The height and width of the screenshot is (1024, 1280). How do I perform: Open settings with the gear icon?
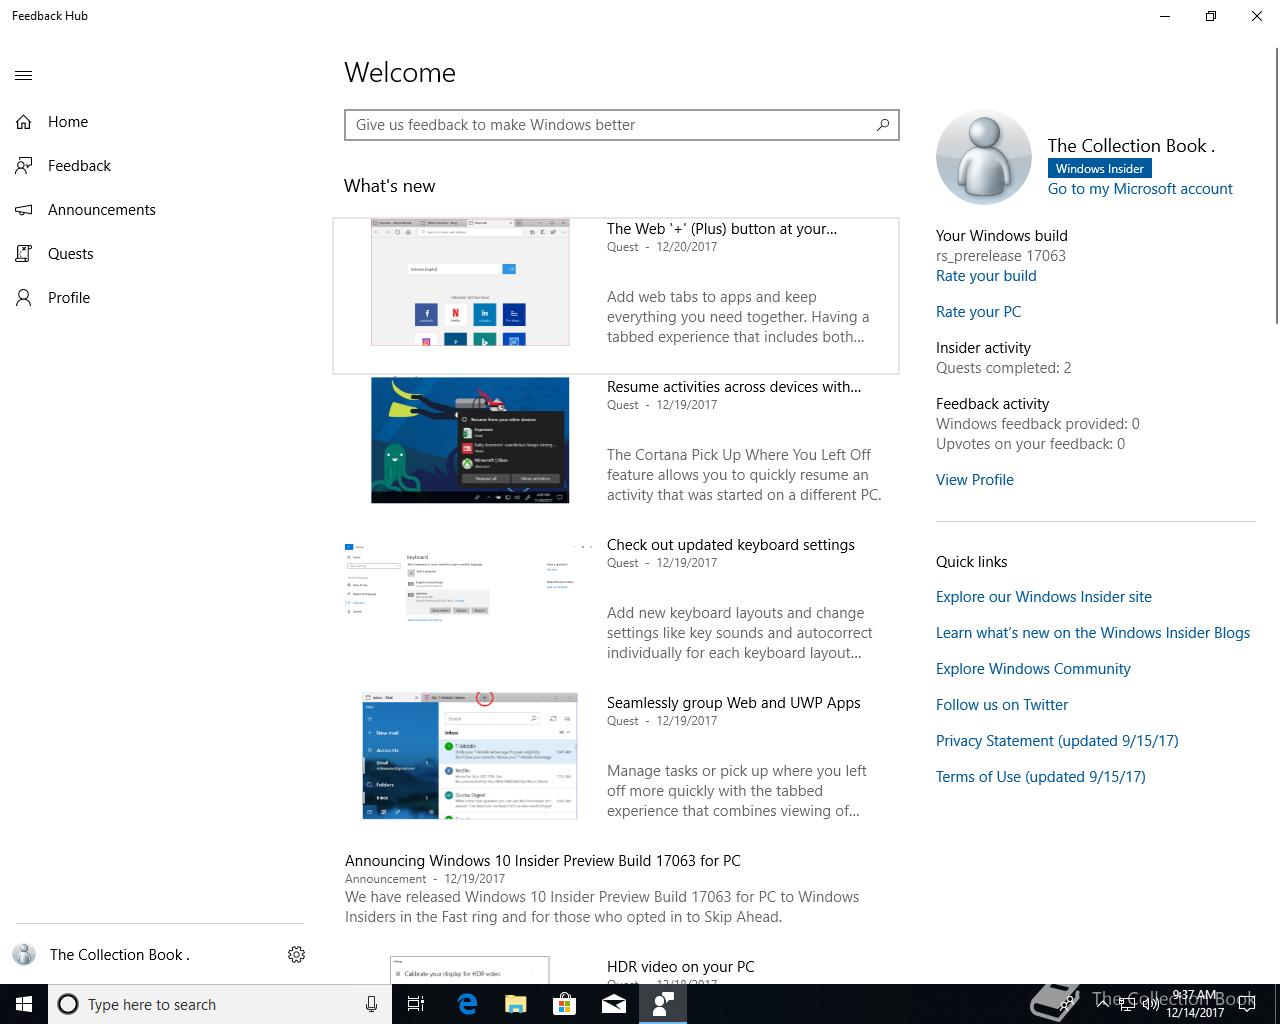[x=296, y=955]
